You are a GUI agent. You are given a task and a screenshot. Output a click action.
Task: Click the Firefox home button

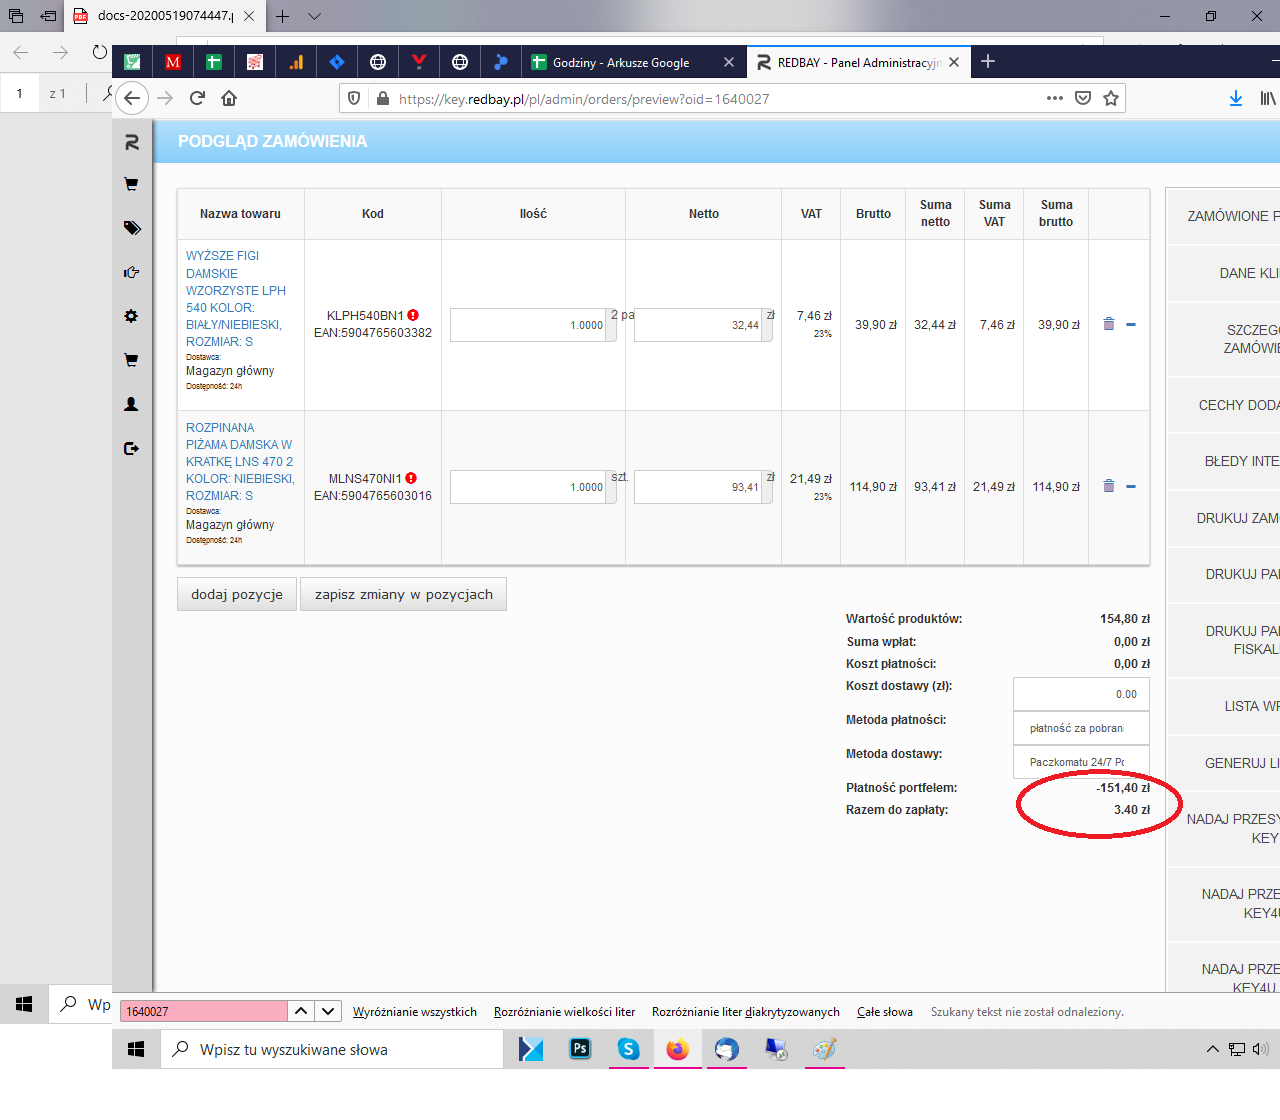point(229,98)
